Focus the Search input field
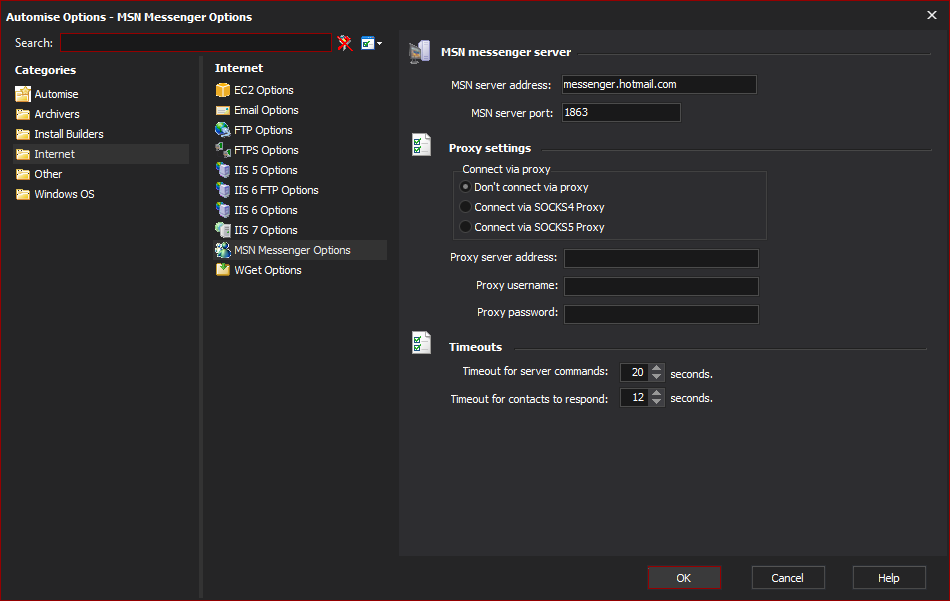The height and width of the screenshot is (601, 950). (x=196, y=42)
